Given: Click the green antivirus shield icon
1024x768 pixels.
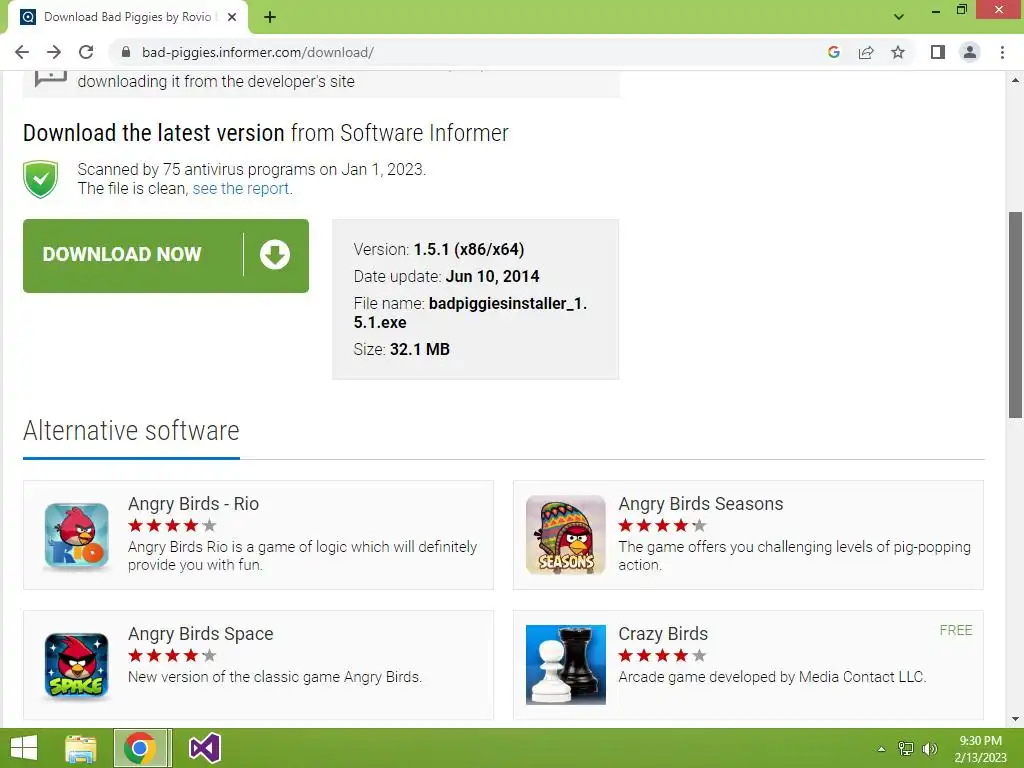Looking at the screenshot, I should (x=40, y=179).
